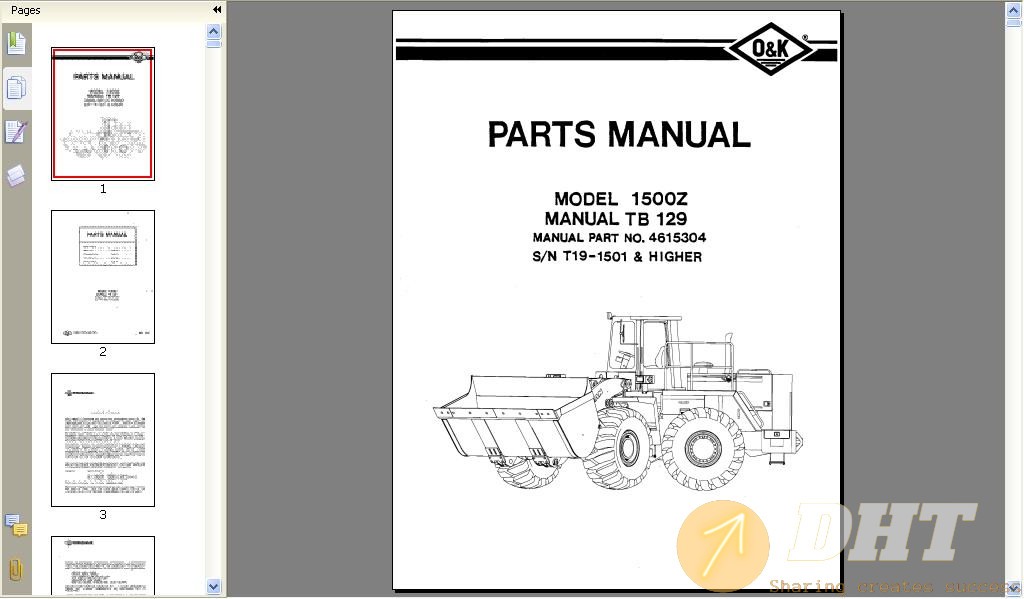Click page number label "3" under thumbnail
The width and height of the screenshot is (1024, 599).
click(x=103, y=515)
